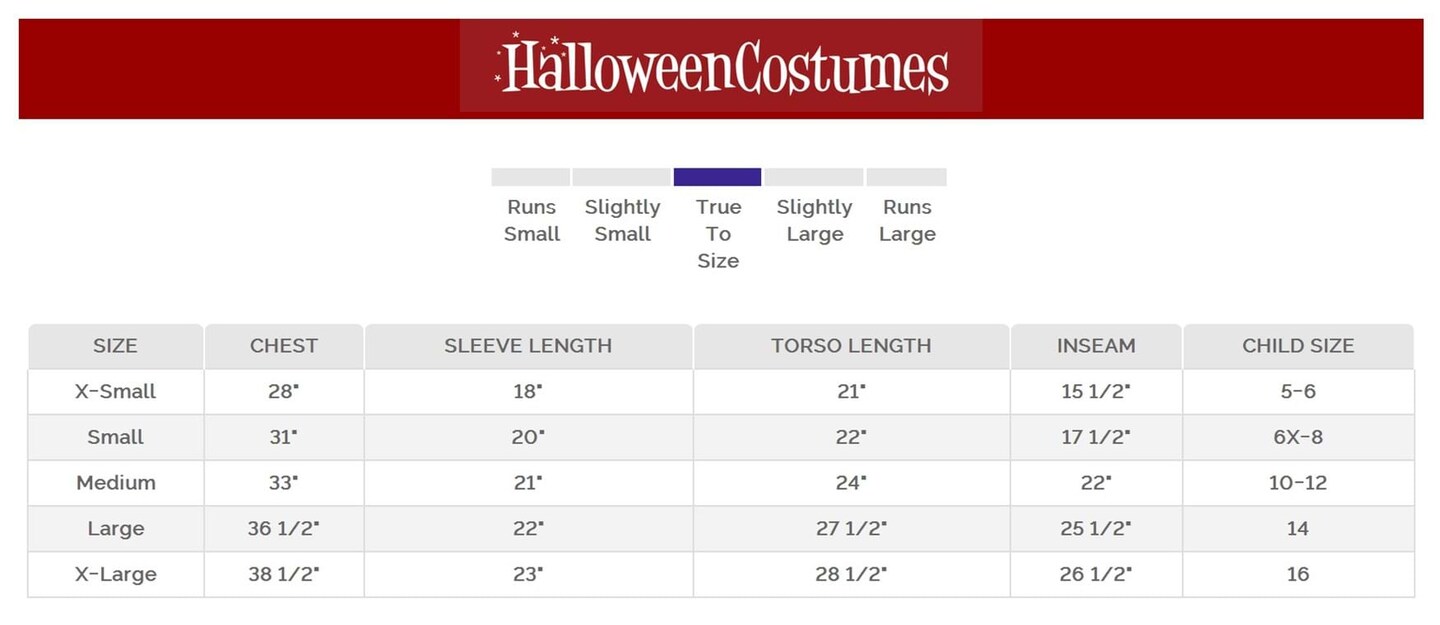The image size is (1440, 625).
Task: Click the highlighted True To Size bar
Action: click(x=717, y=177)
